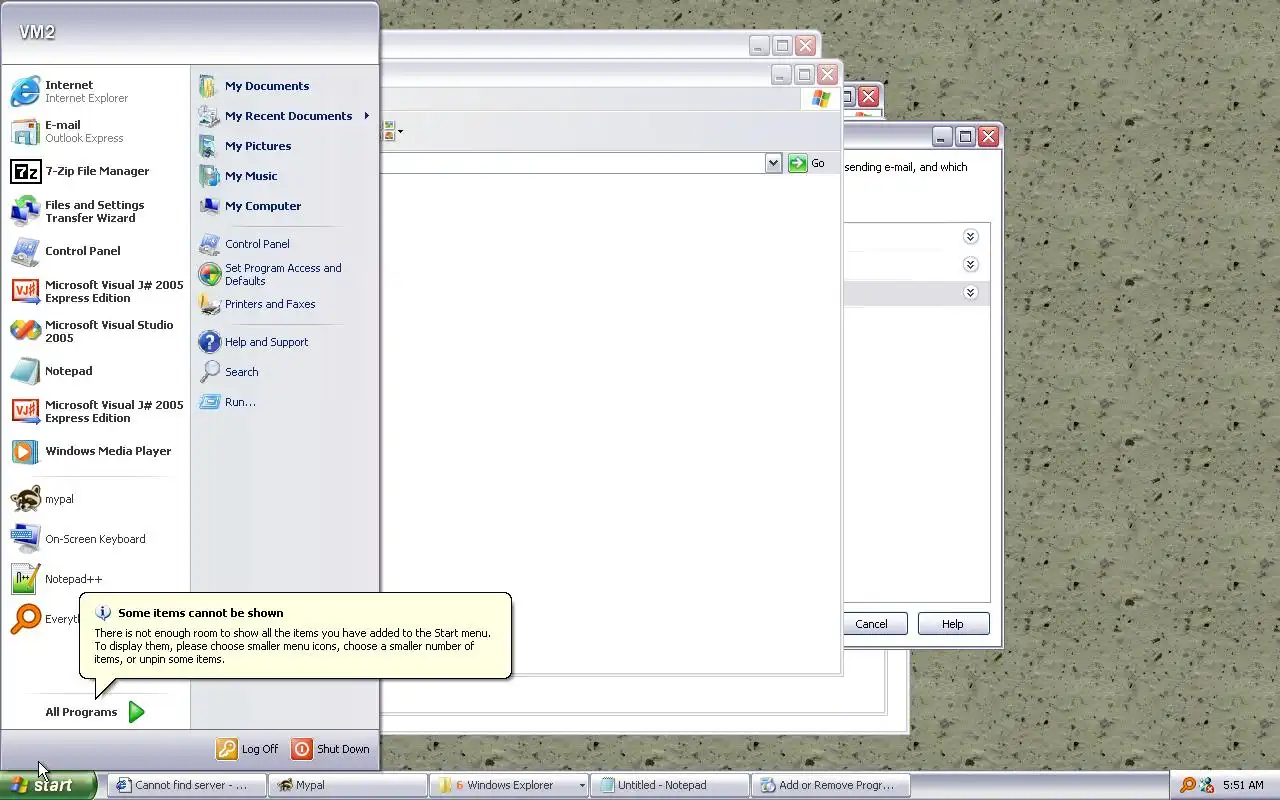Click the Start button
This screenshot has width=1280, height=800.
click(47, 785)
